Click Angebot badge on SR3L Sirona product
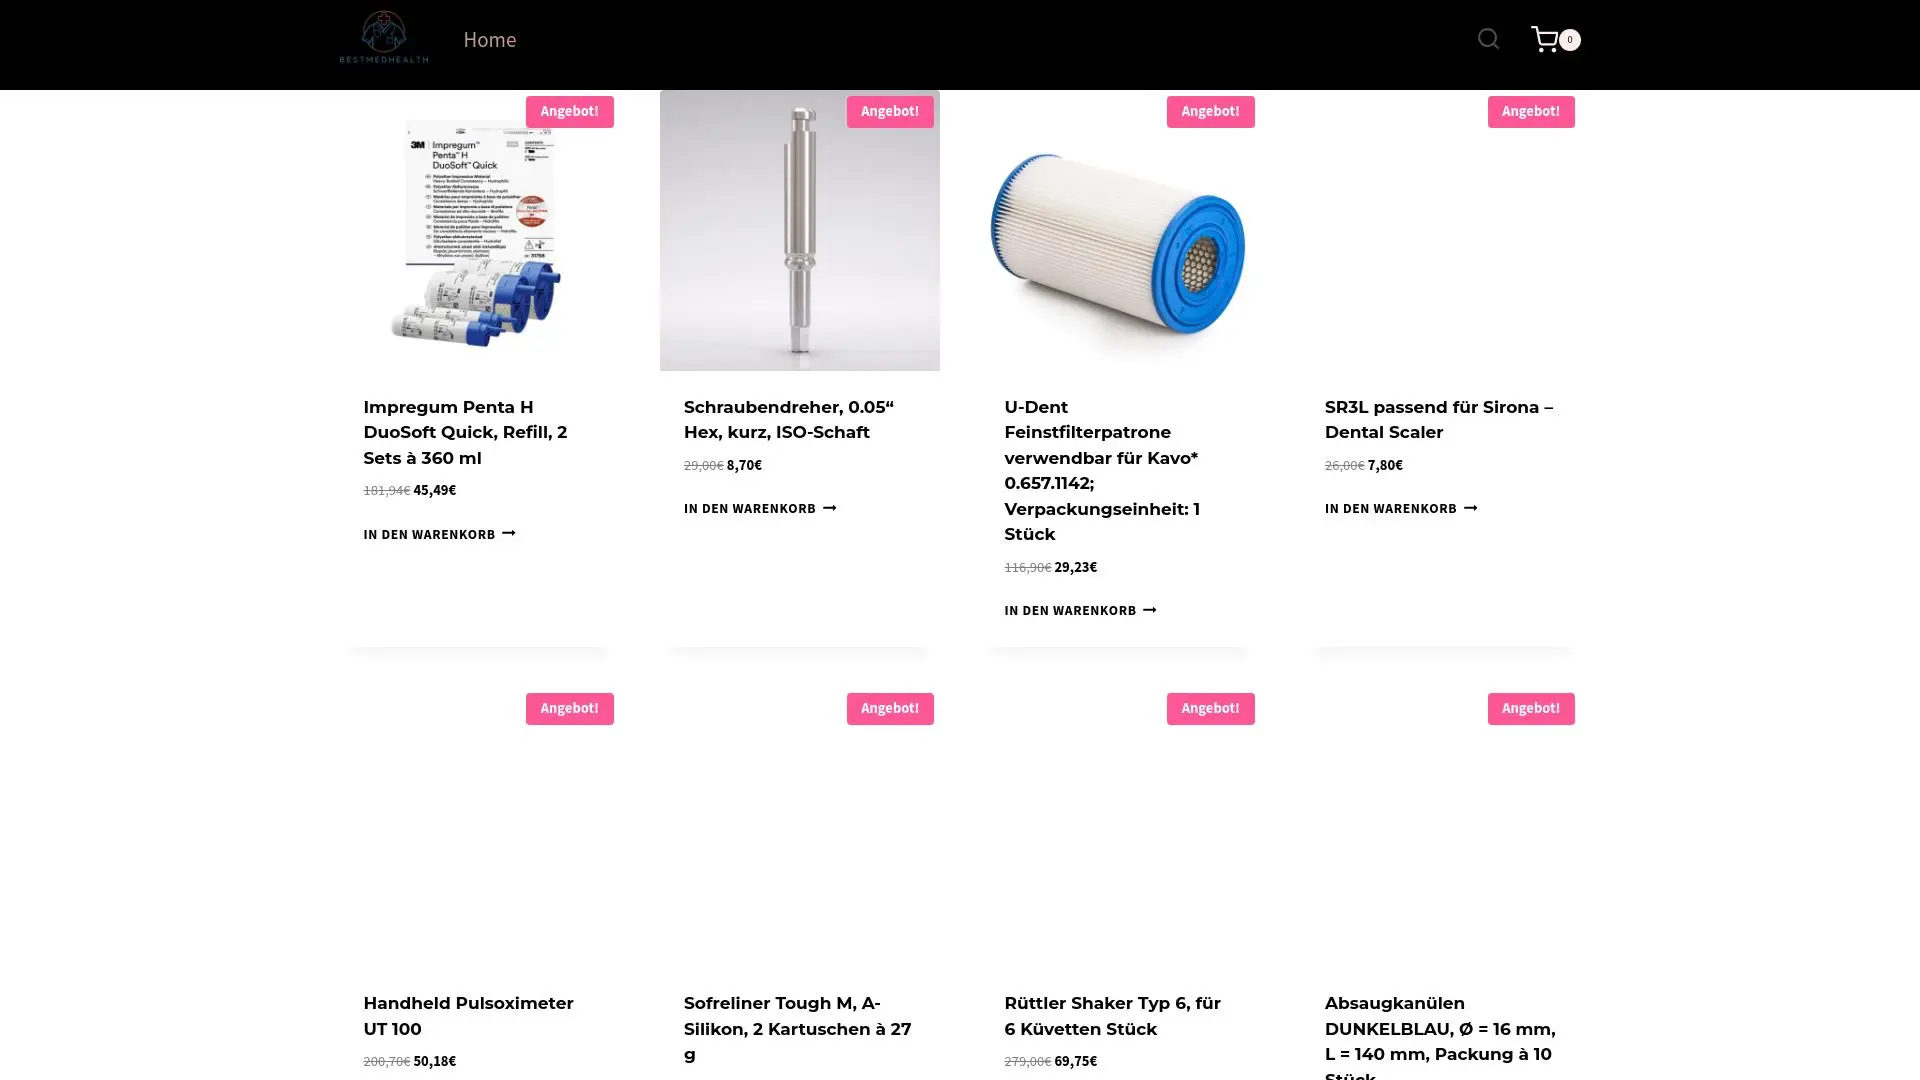This screenshot has height=1080, width=1920. tap(1531, 111)
